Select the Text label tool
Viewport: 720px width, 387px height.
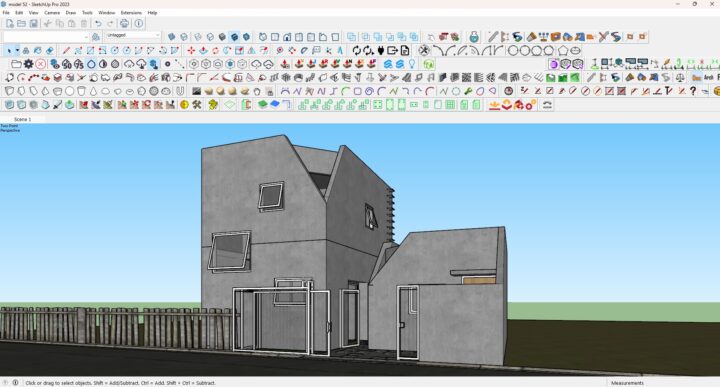point(316,50)
